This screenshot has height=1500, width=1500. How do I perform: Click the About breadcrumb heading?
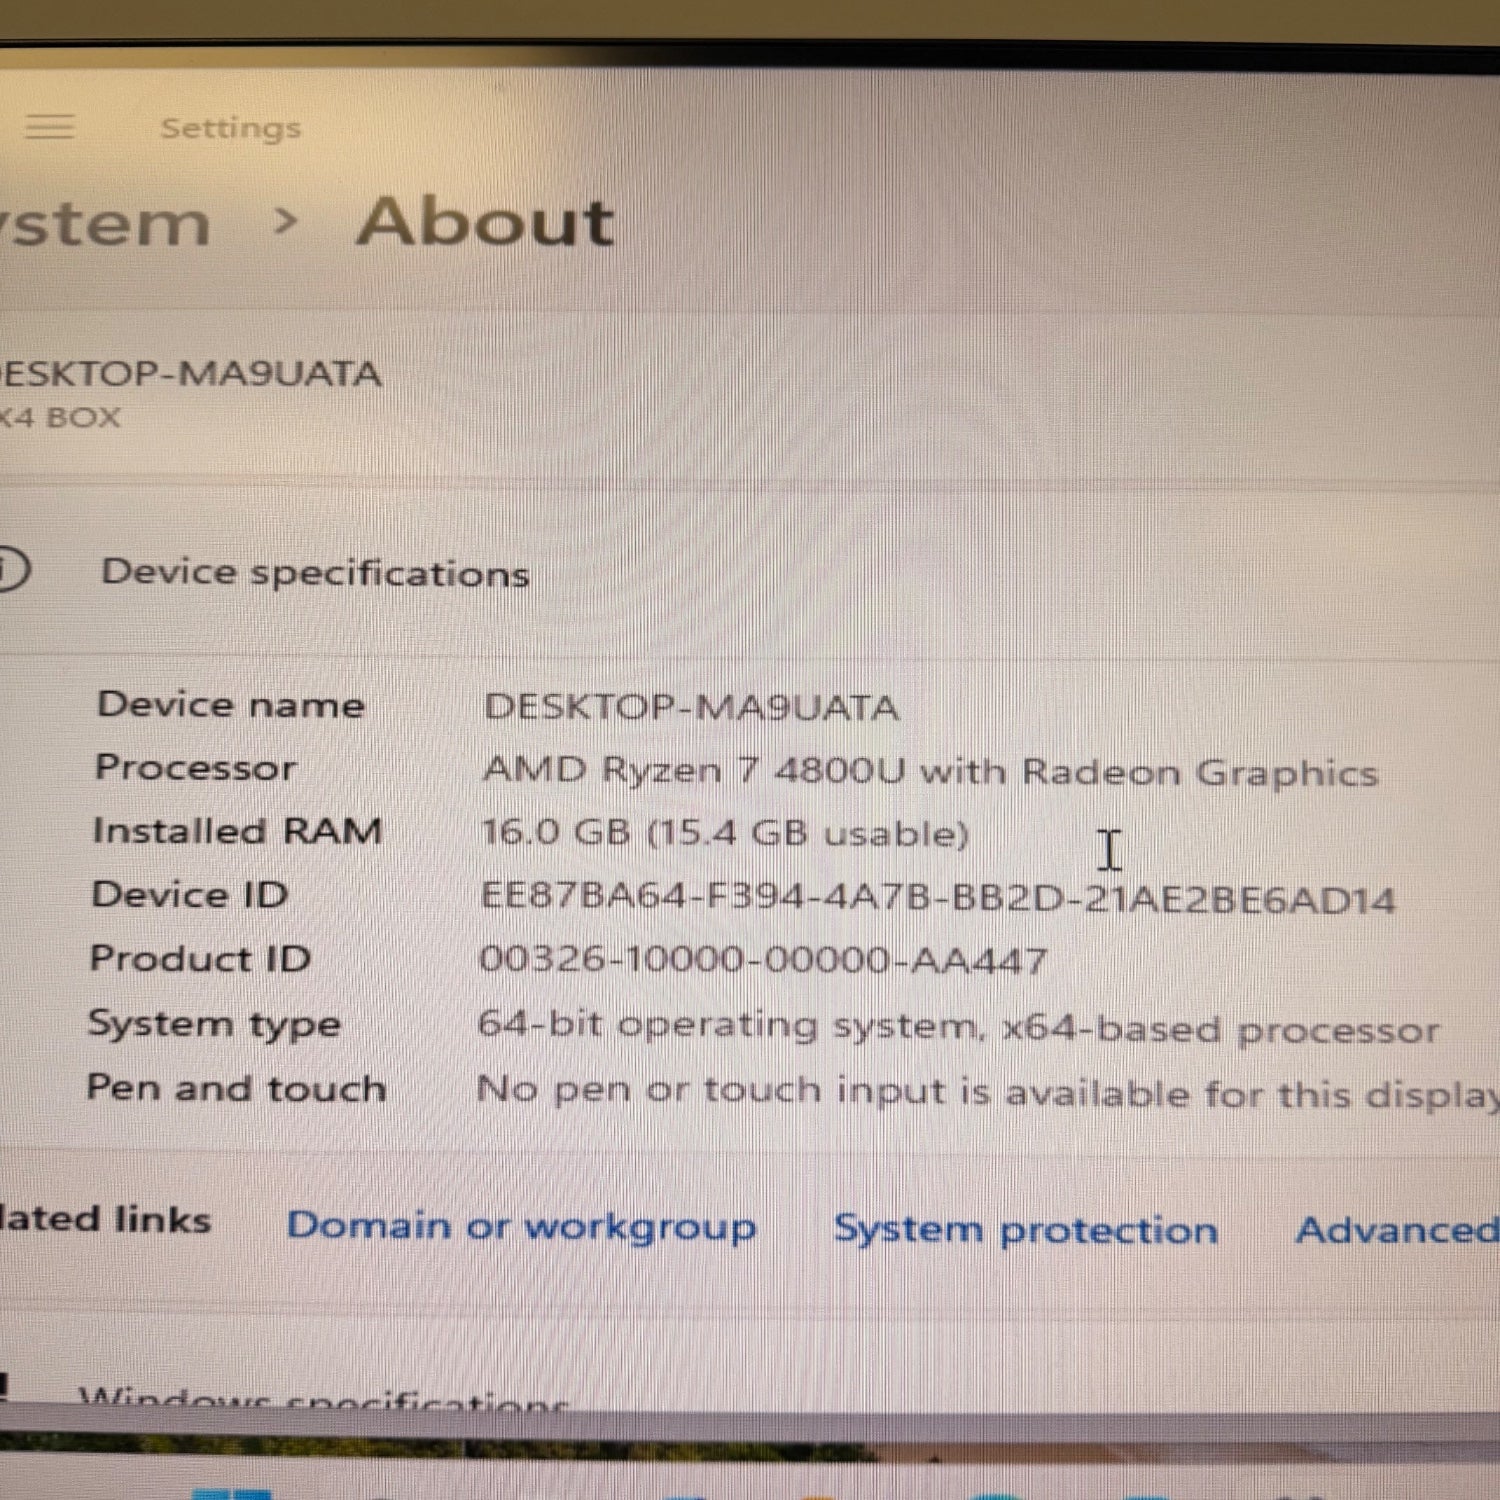point(485,222)
